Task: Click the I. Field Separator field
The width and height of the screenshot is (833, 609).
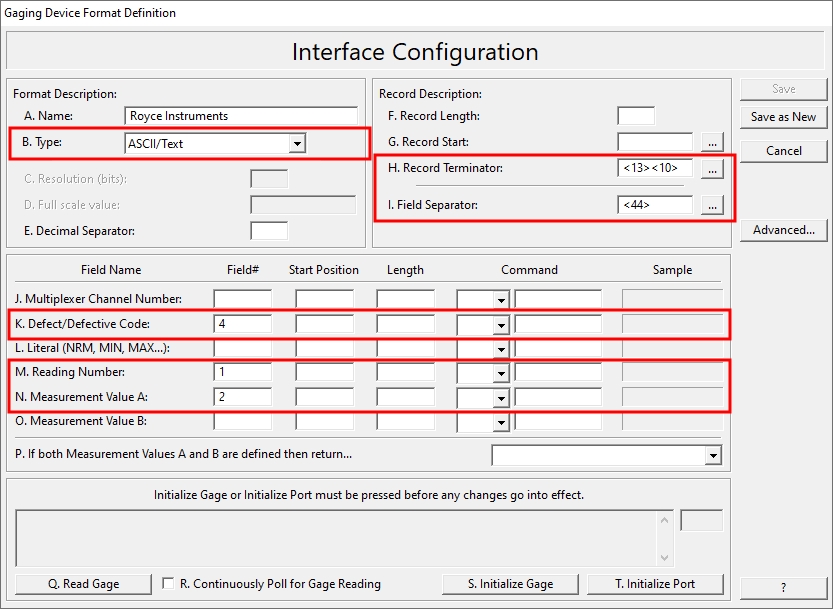Action: (x=655, y=205)
